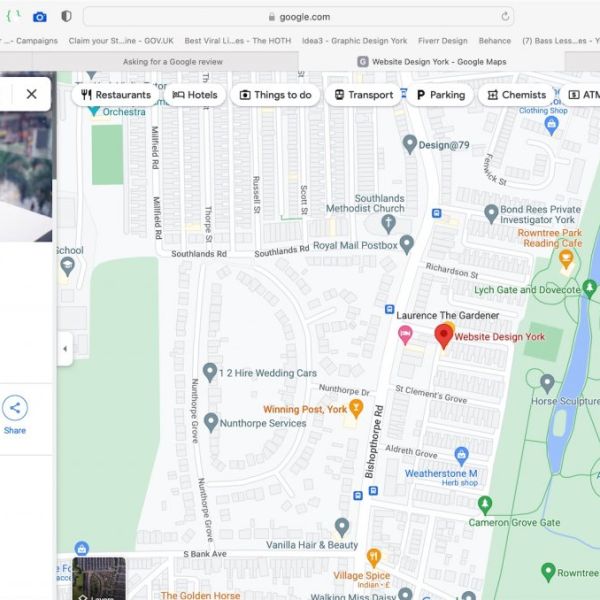Viewport: 600px width, 600px height.
Task: Click the Richardson St label
Action: 452,270
